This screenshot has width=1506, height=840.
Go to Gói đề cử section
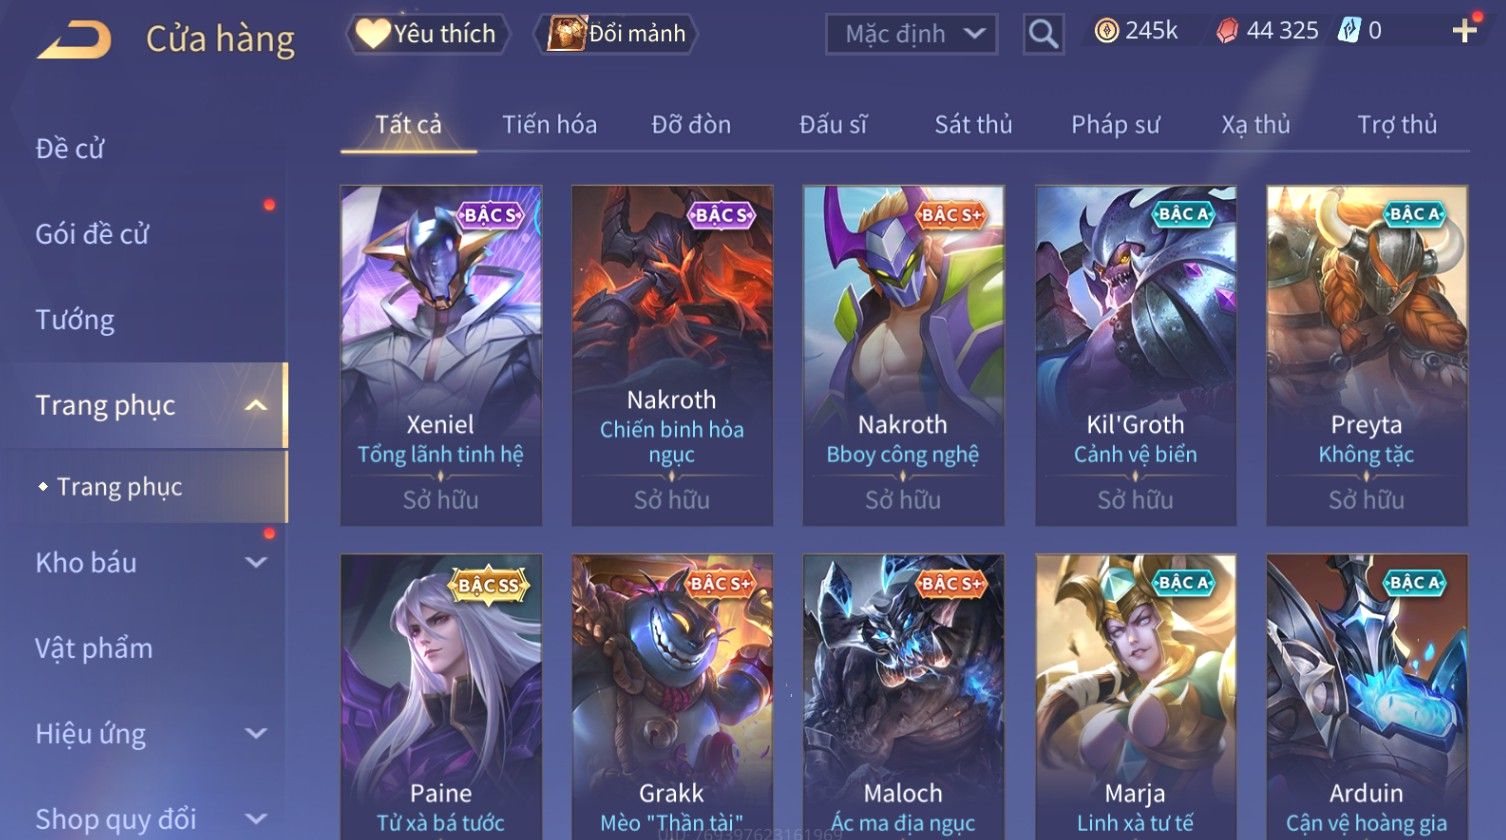(92, 234)
